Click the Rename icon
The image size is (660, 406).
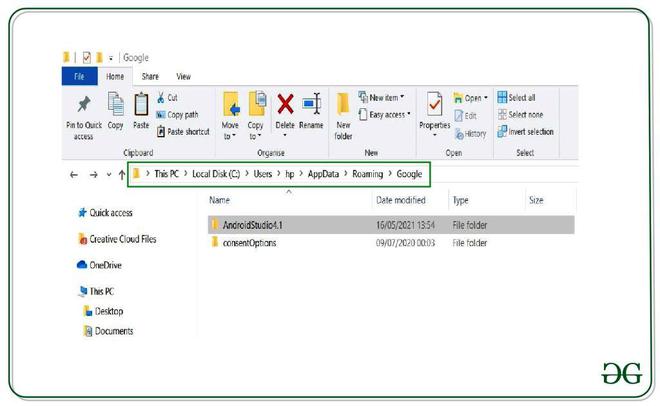(x=311, y=103)
